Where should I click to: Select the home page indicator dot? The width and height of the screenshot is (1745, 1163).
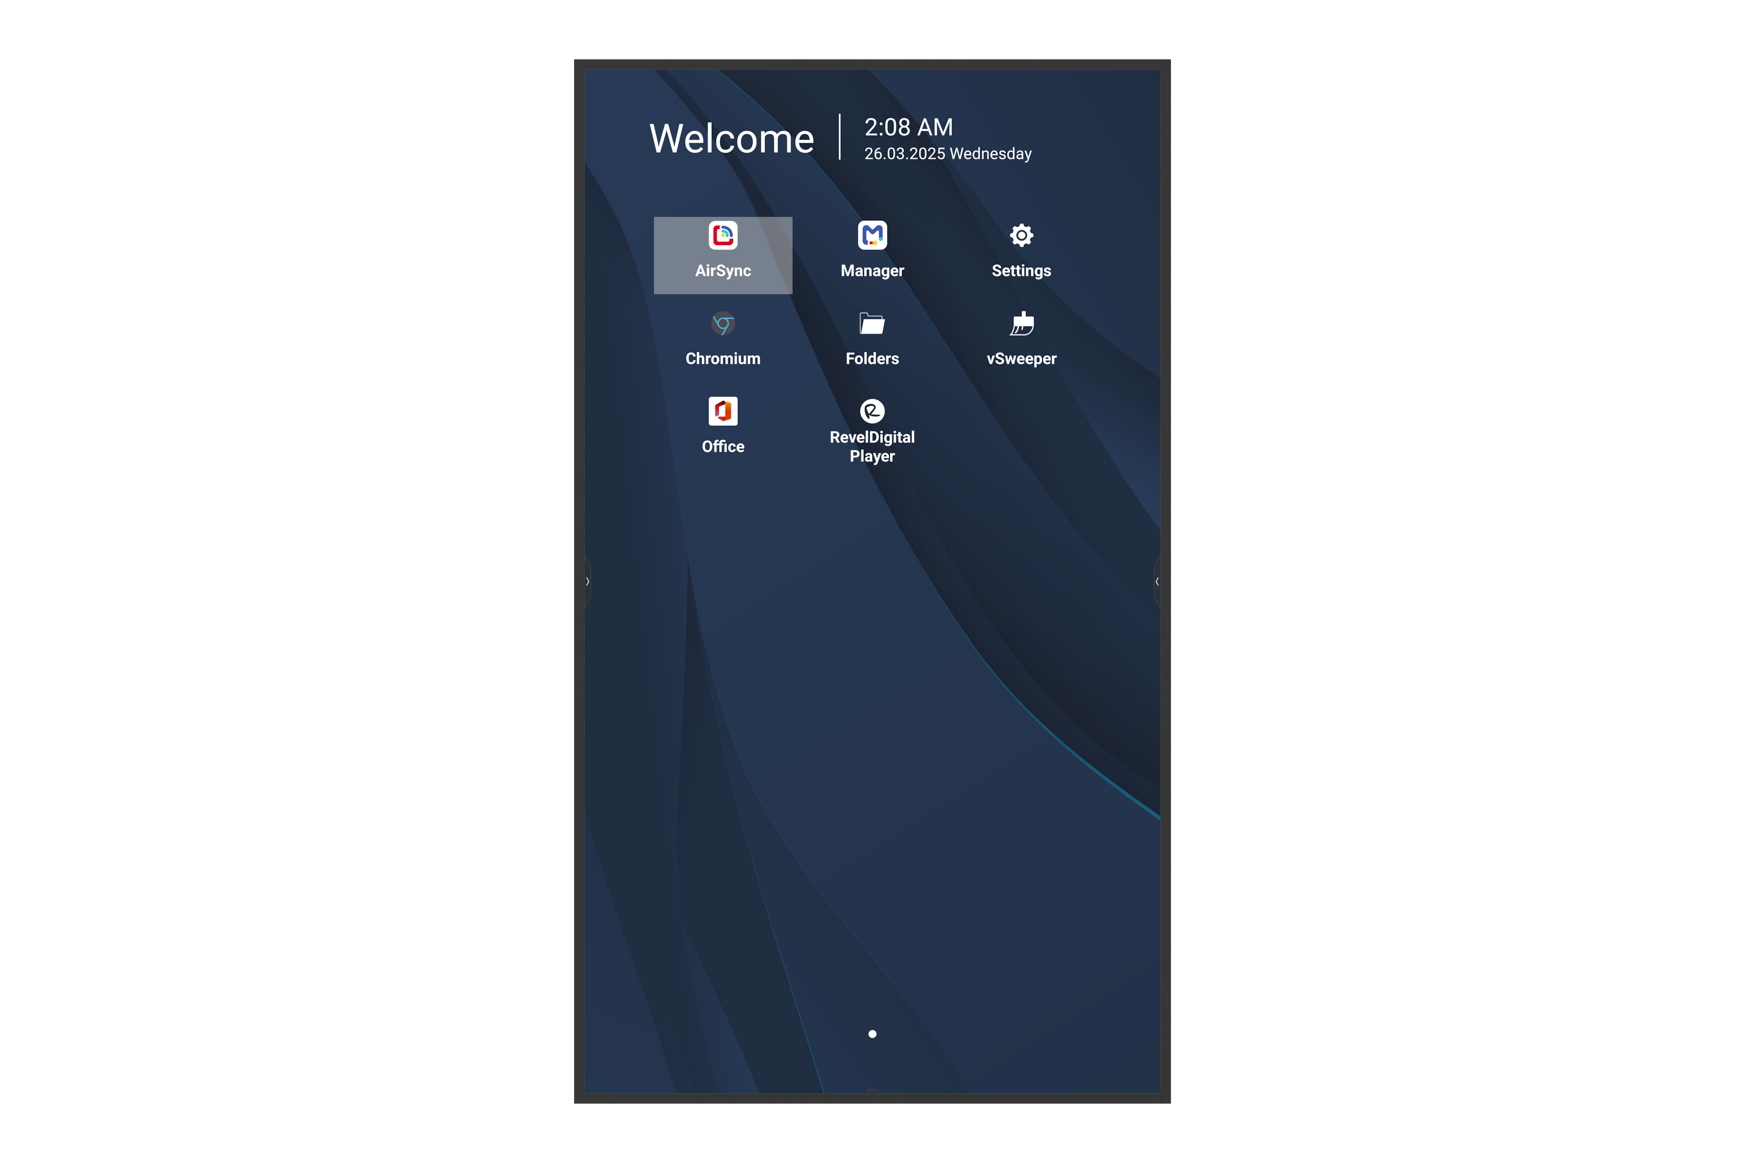(x=872, y=1034)
